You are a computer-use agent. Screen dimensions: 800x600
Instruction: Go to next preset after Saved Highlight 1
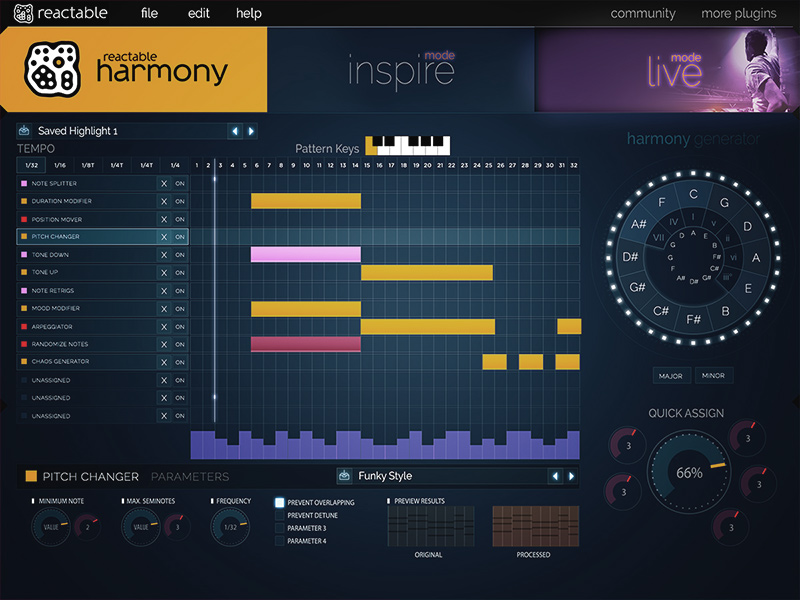pos(251,131)
